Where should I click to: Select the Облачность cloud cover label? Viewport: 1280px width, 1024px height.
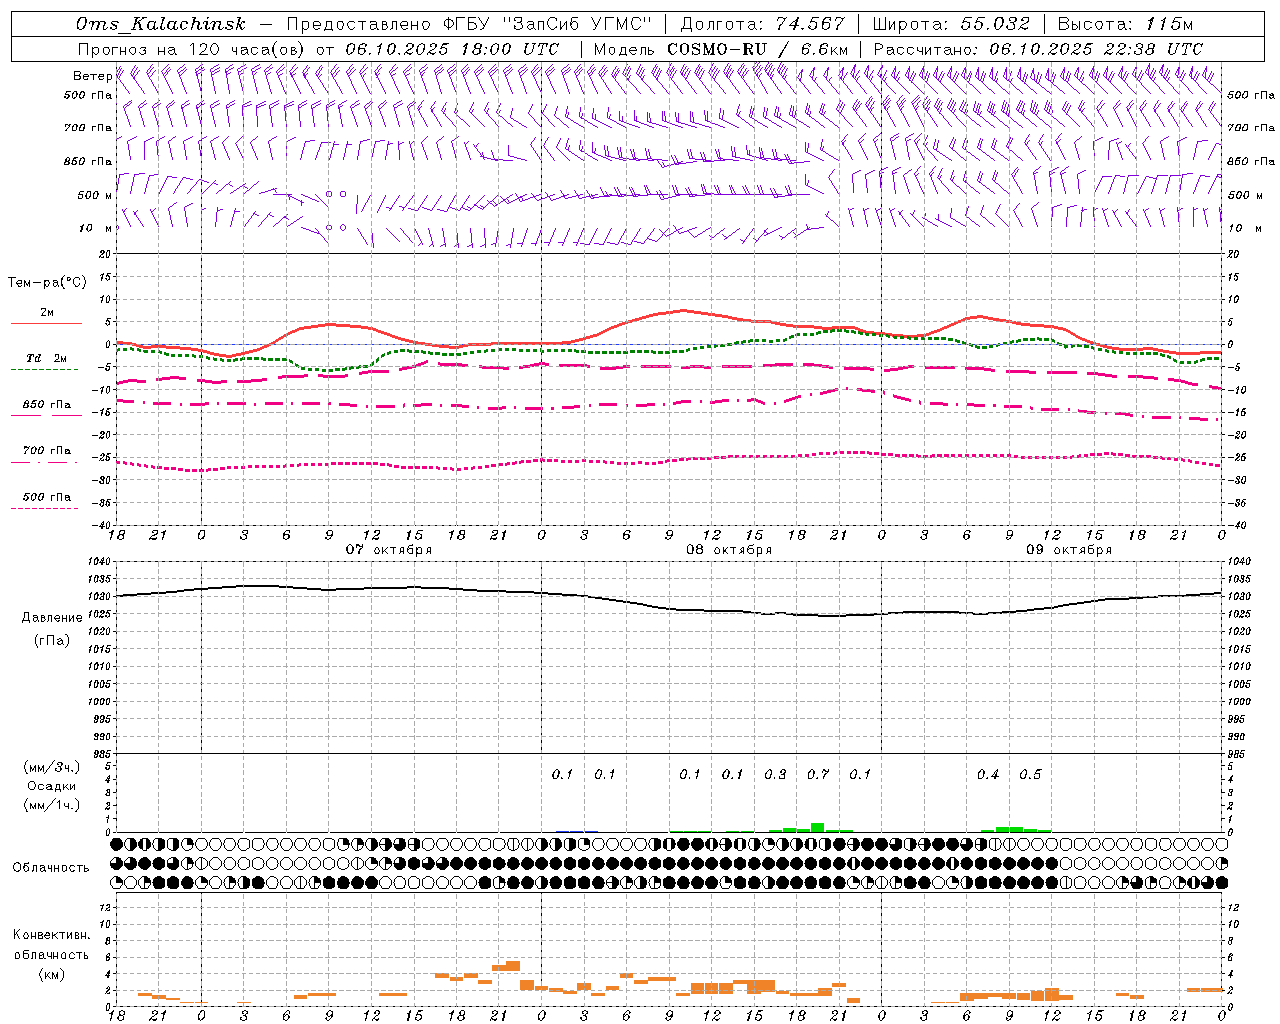[51, 868]
